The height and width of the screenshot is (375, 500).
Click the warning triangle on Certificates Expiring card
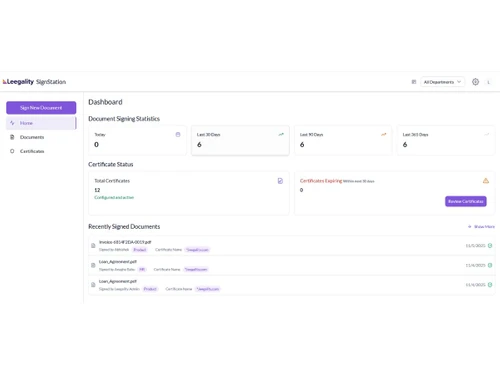point(486,181)
